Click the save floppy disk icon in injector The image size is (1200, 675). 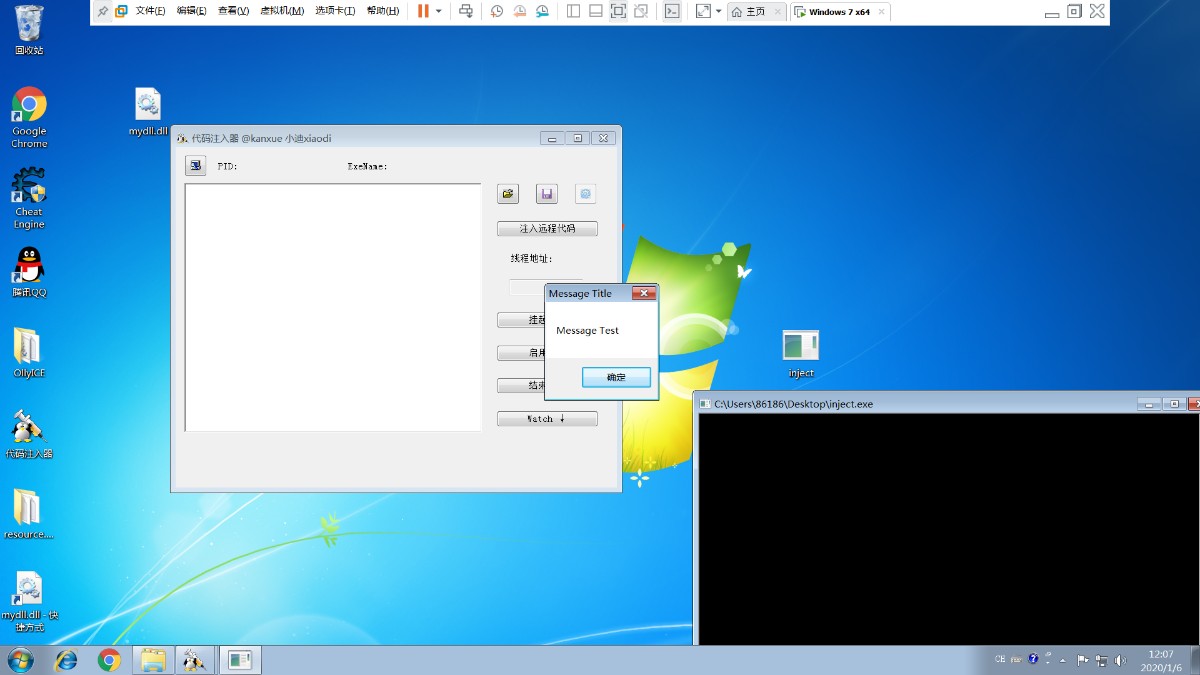(x=546, y=194)
